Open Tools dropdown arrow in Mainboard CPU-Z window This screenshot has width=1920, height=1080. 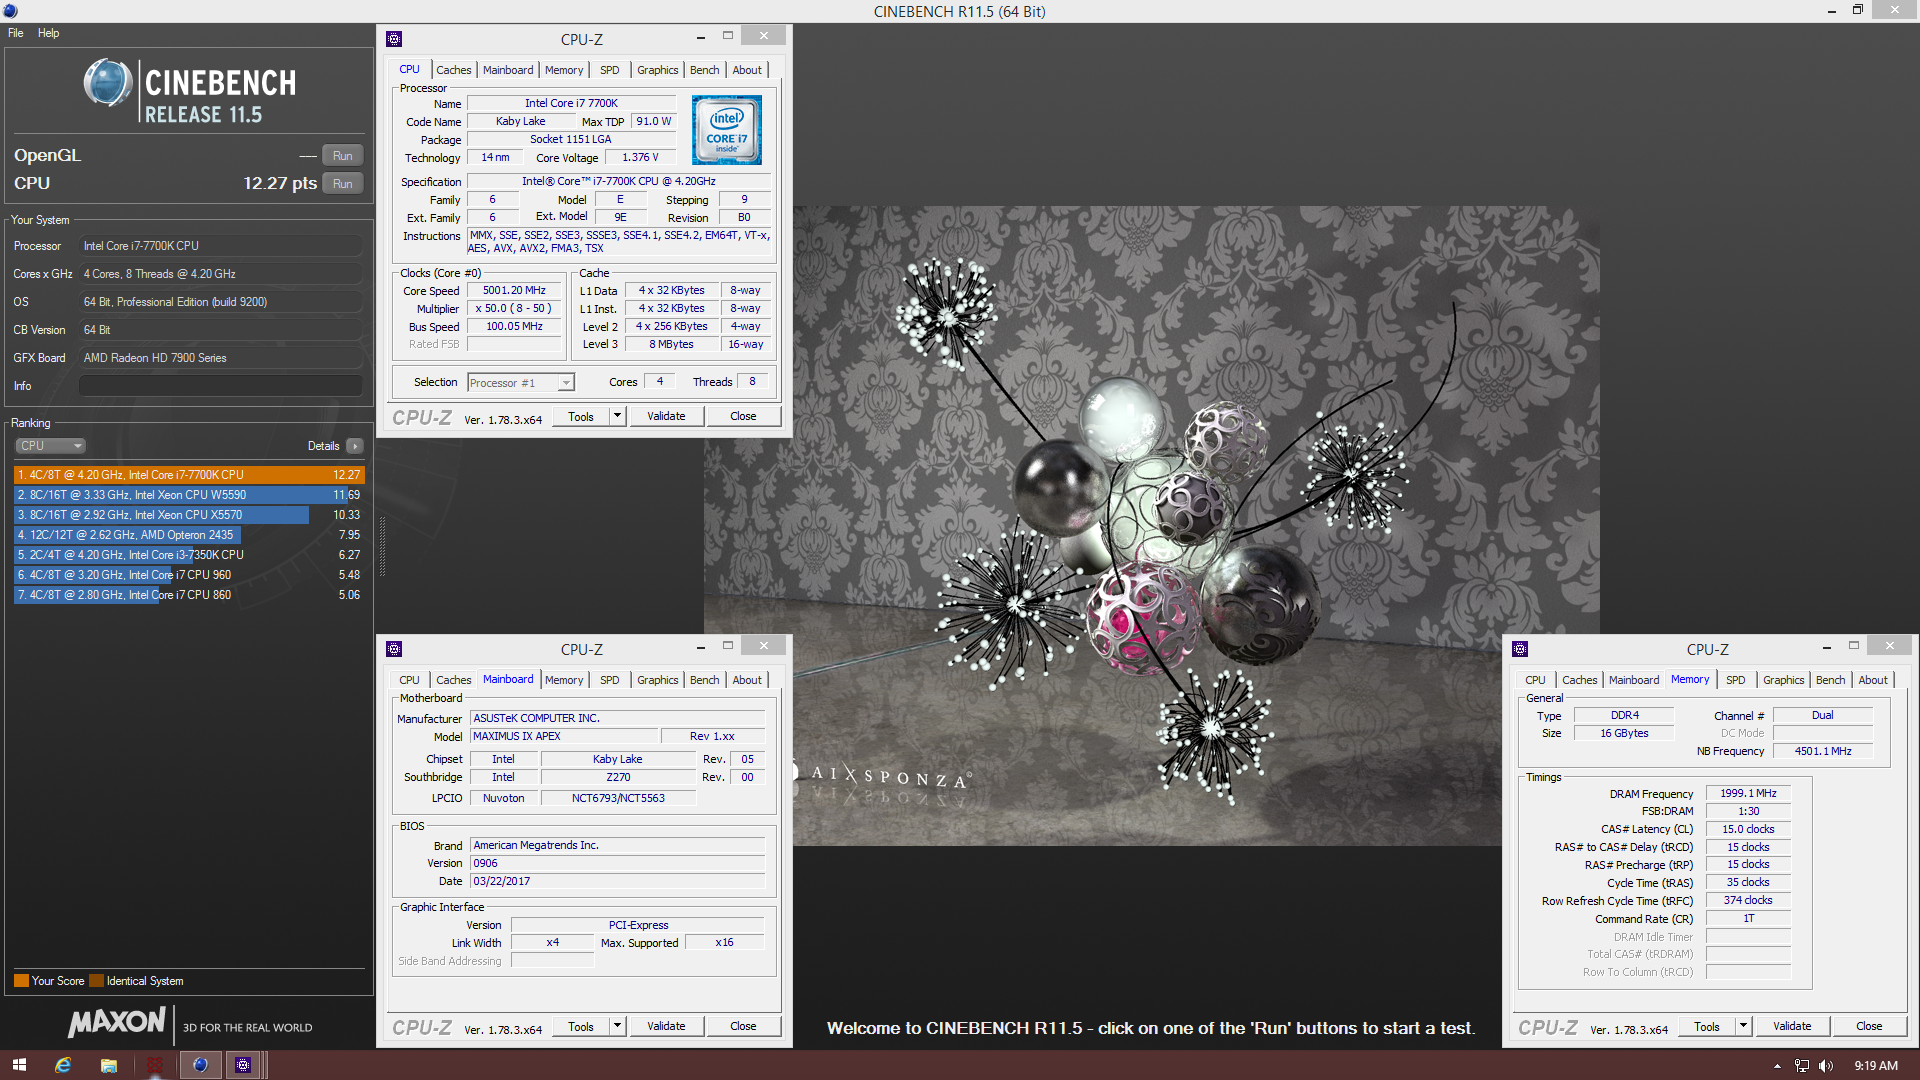tap(617, 1026)
